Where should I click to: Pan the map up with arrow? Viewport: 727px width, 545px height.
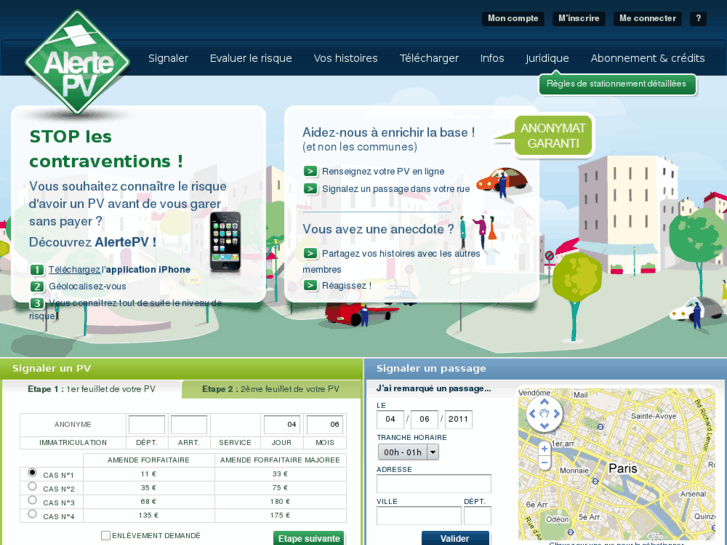pyautogui.click(x=544, y=402)
